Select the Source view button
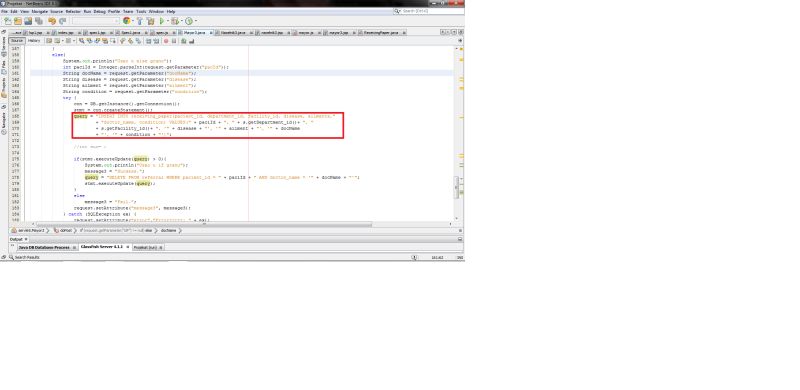The image size is (800, 390). tap(17, 41)
